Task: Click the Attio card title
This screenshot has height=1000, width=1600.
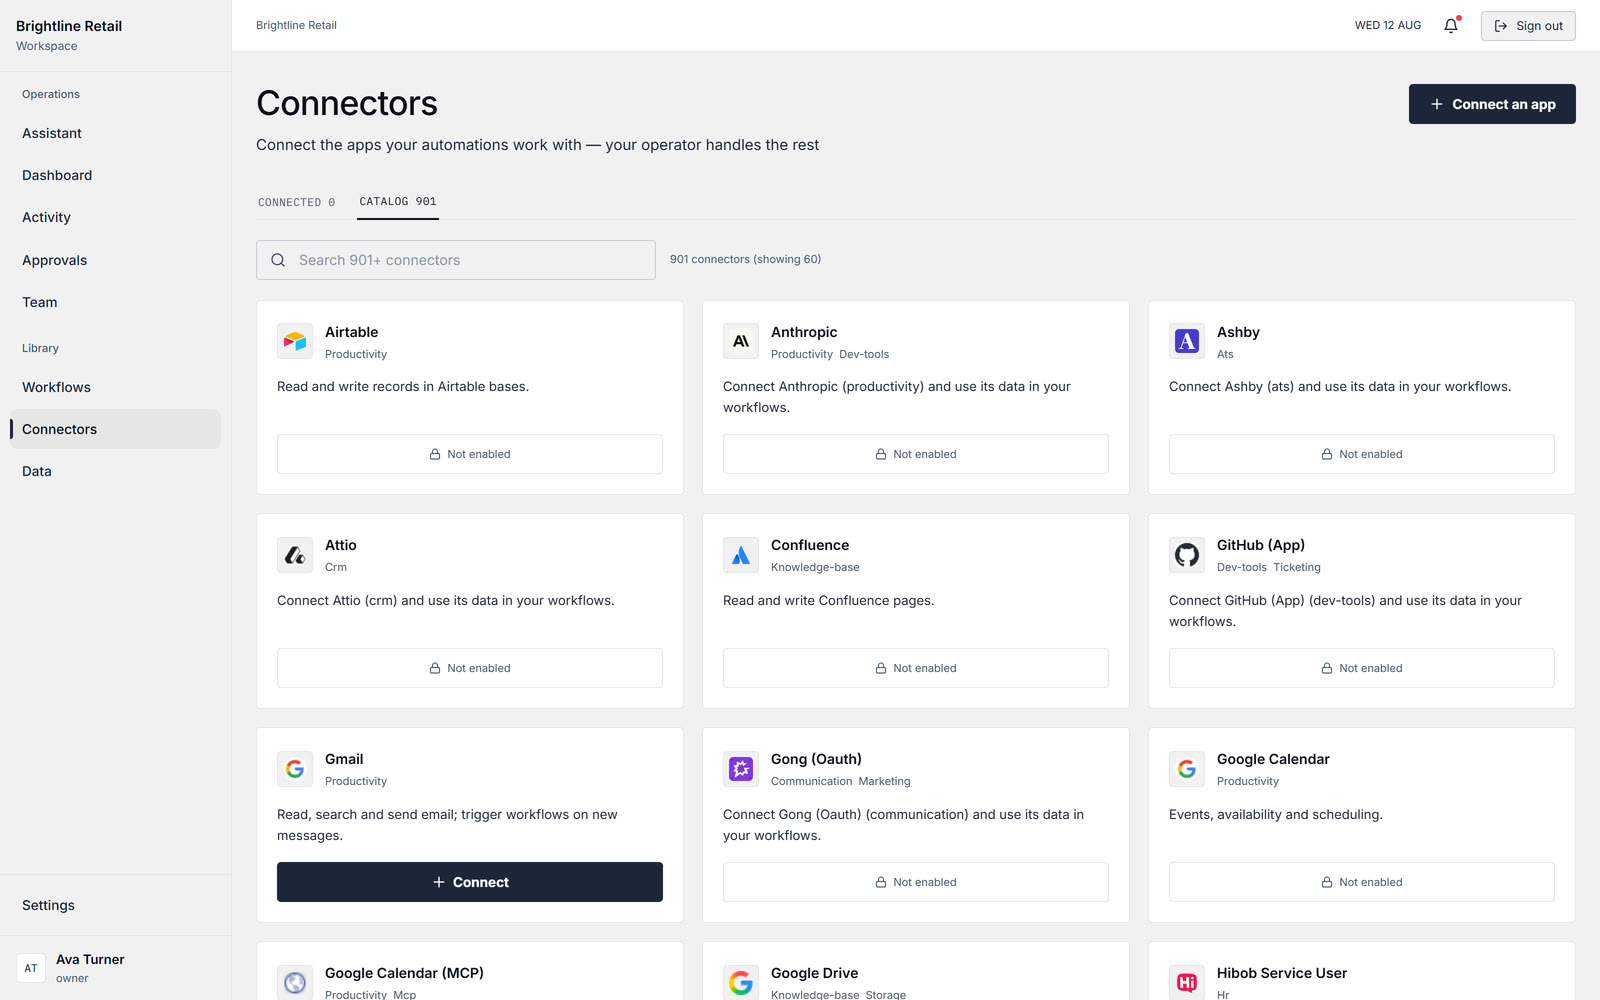Action: (x=341, y=545)
